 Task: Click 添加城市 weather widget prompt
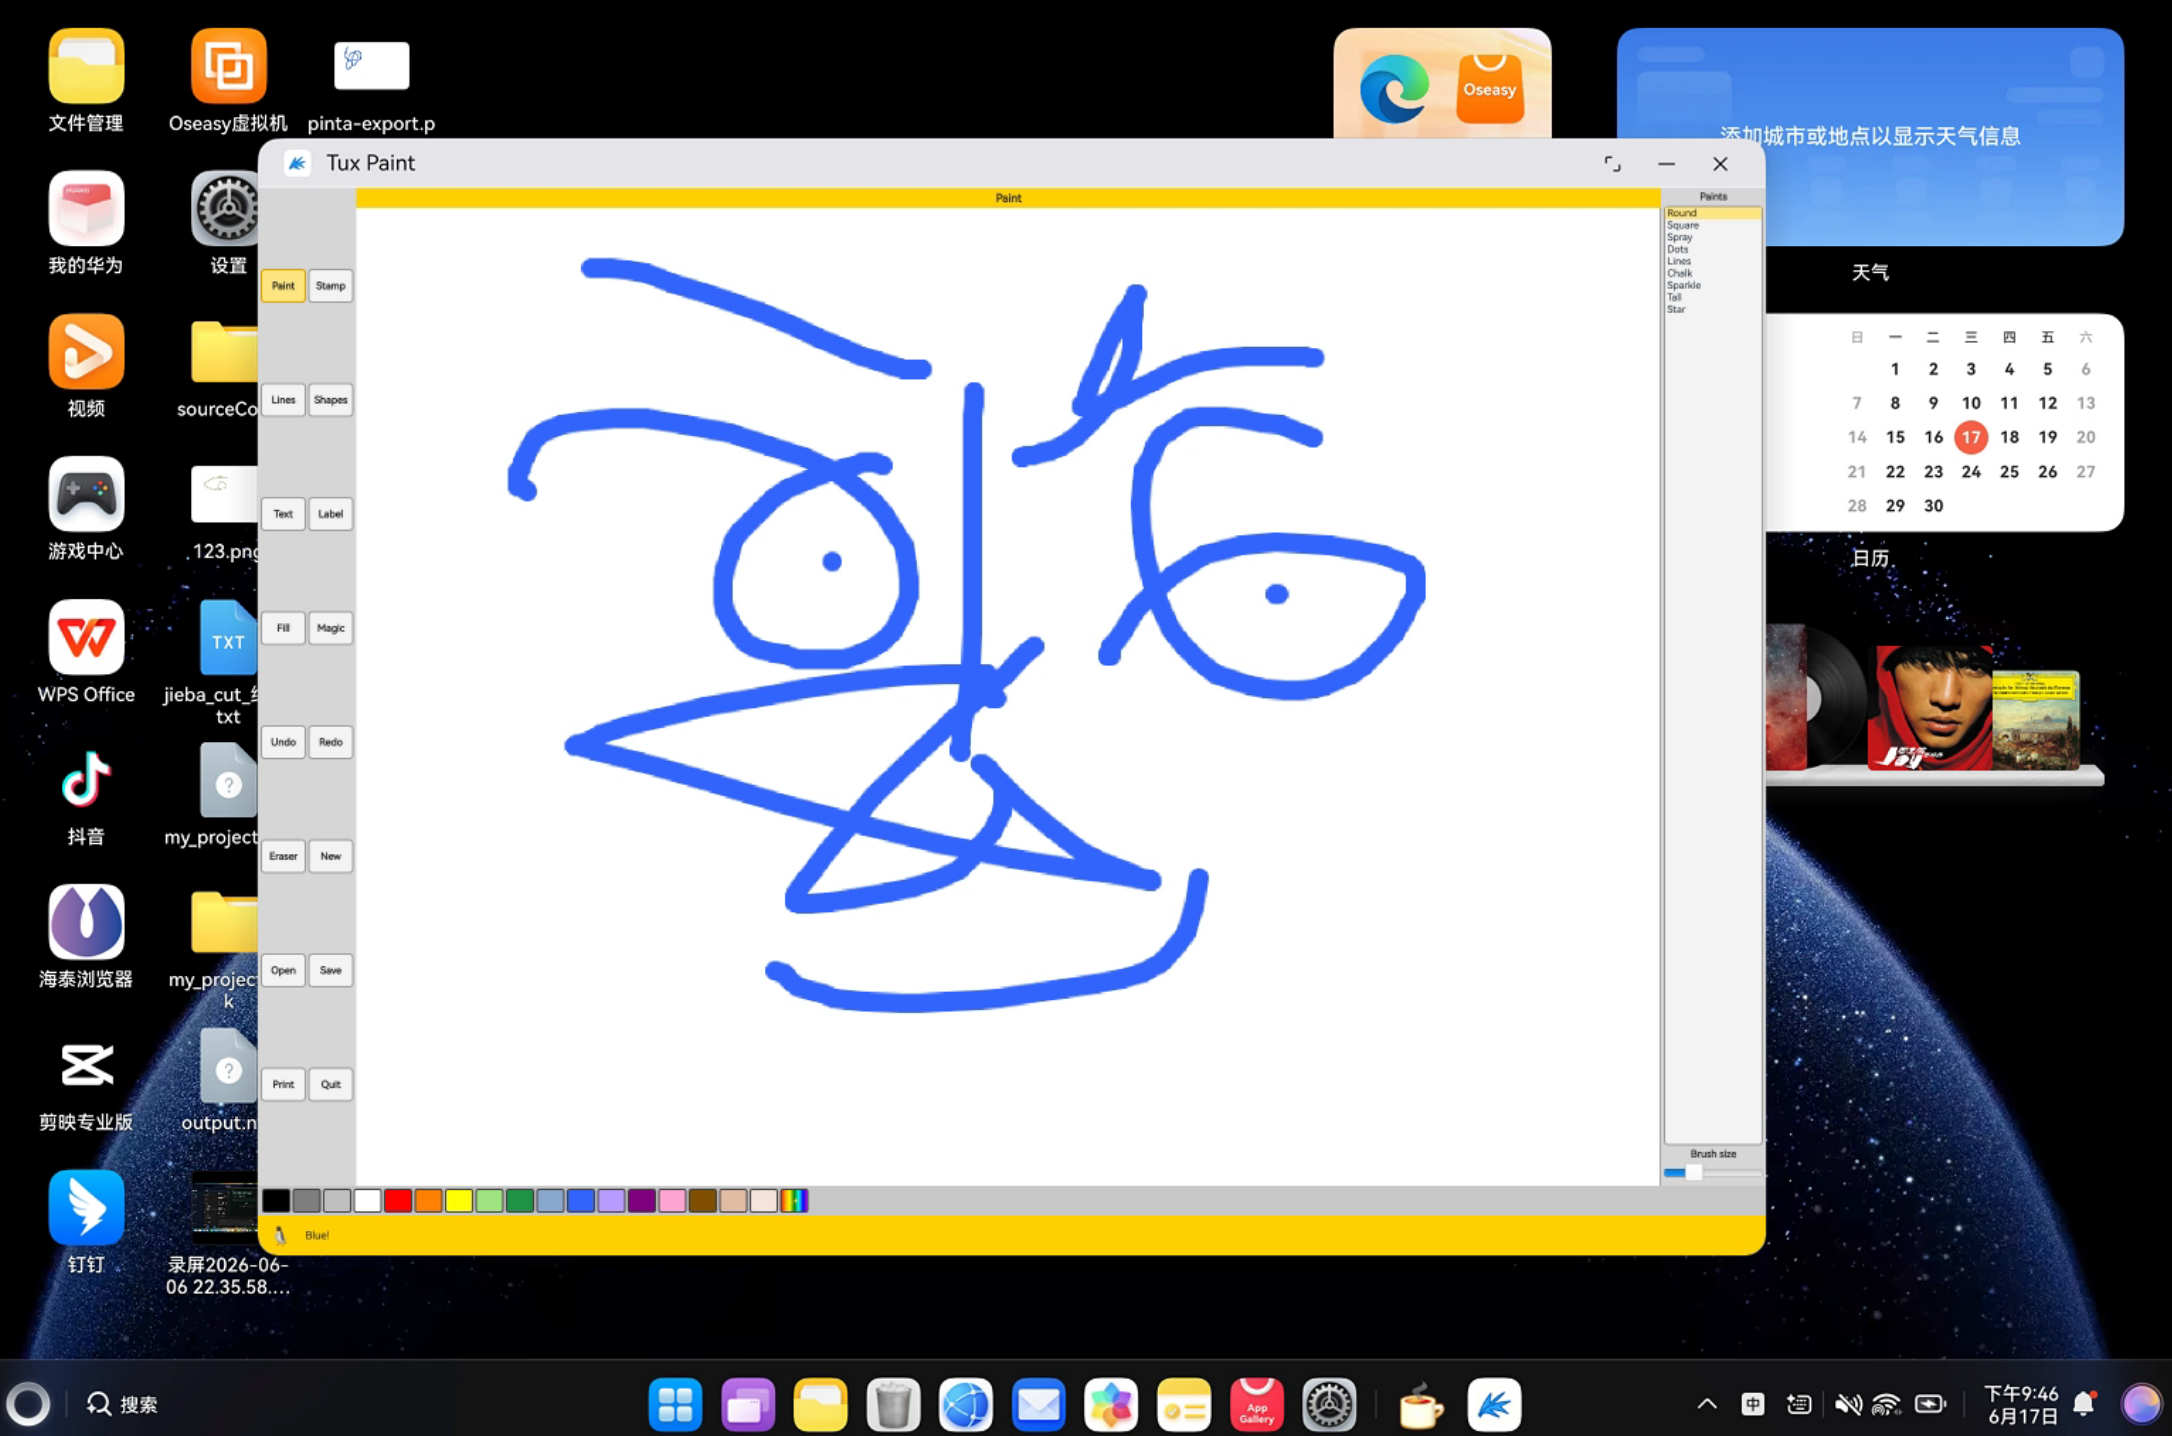click(x=1870, y=136)
